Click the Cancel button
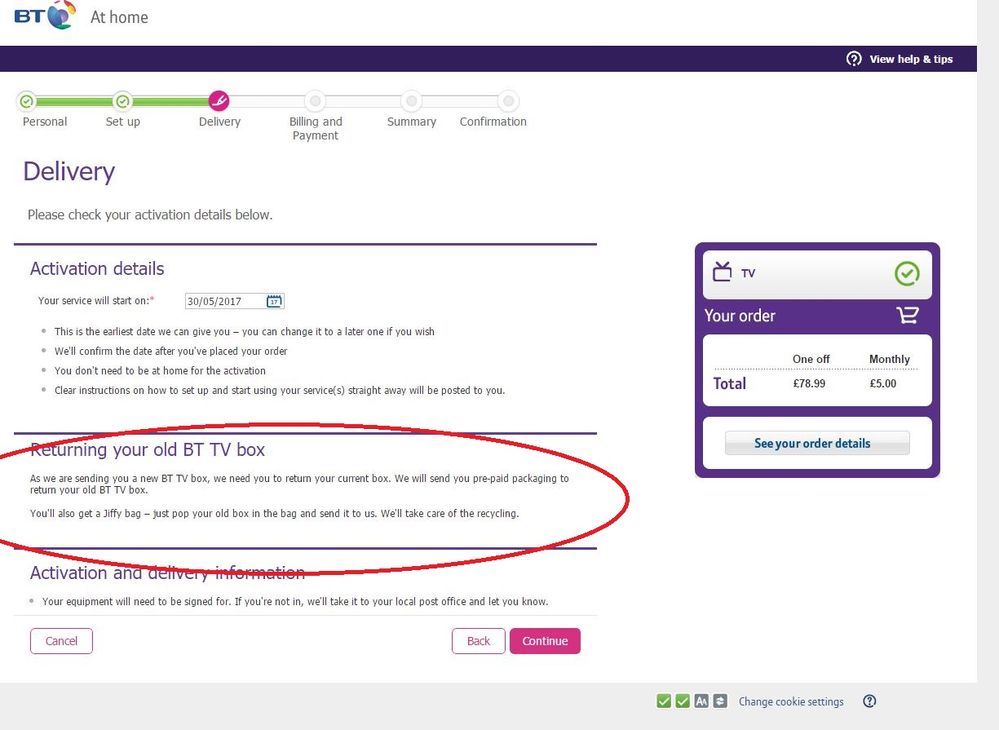The image size is (999, 730). click(61, 641)
